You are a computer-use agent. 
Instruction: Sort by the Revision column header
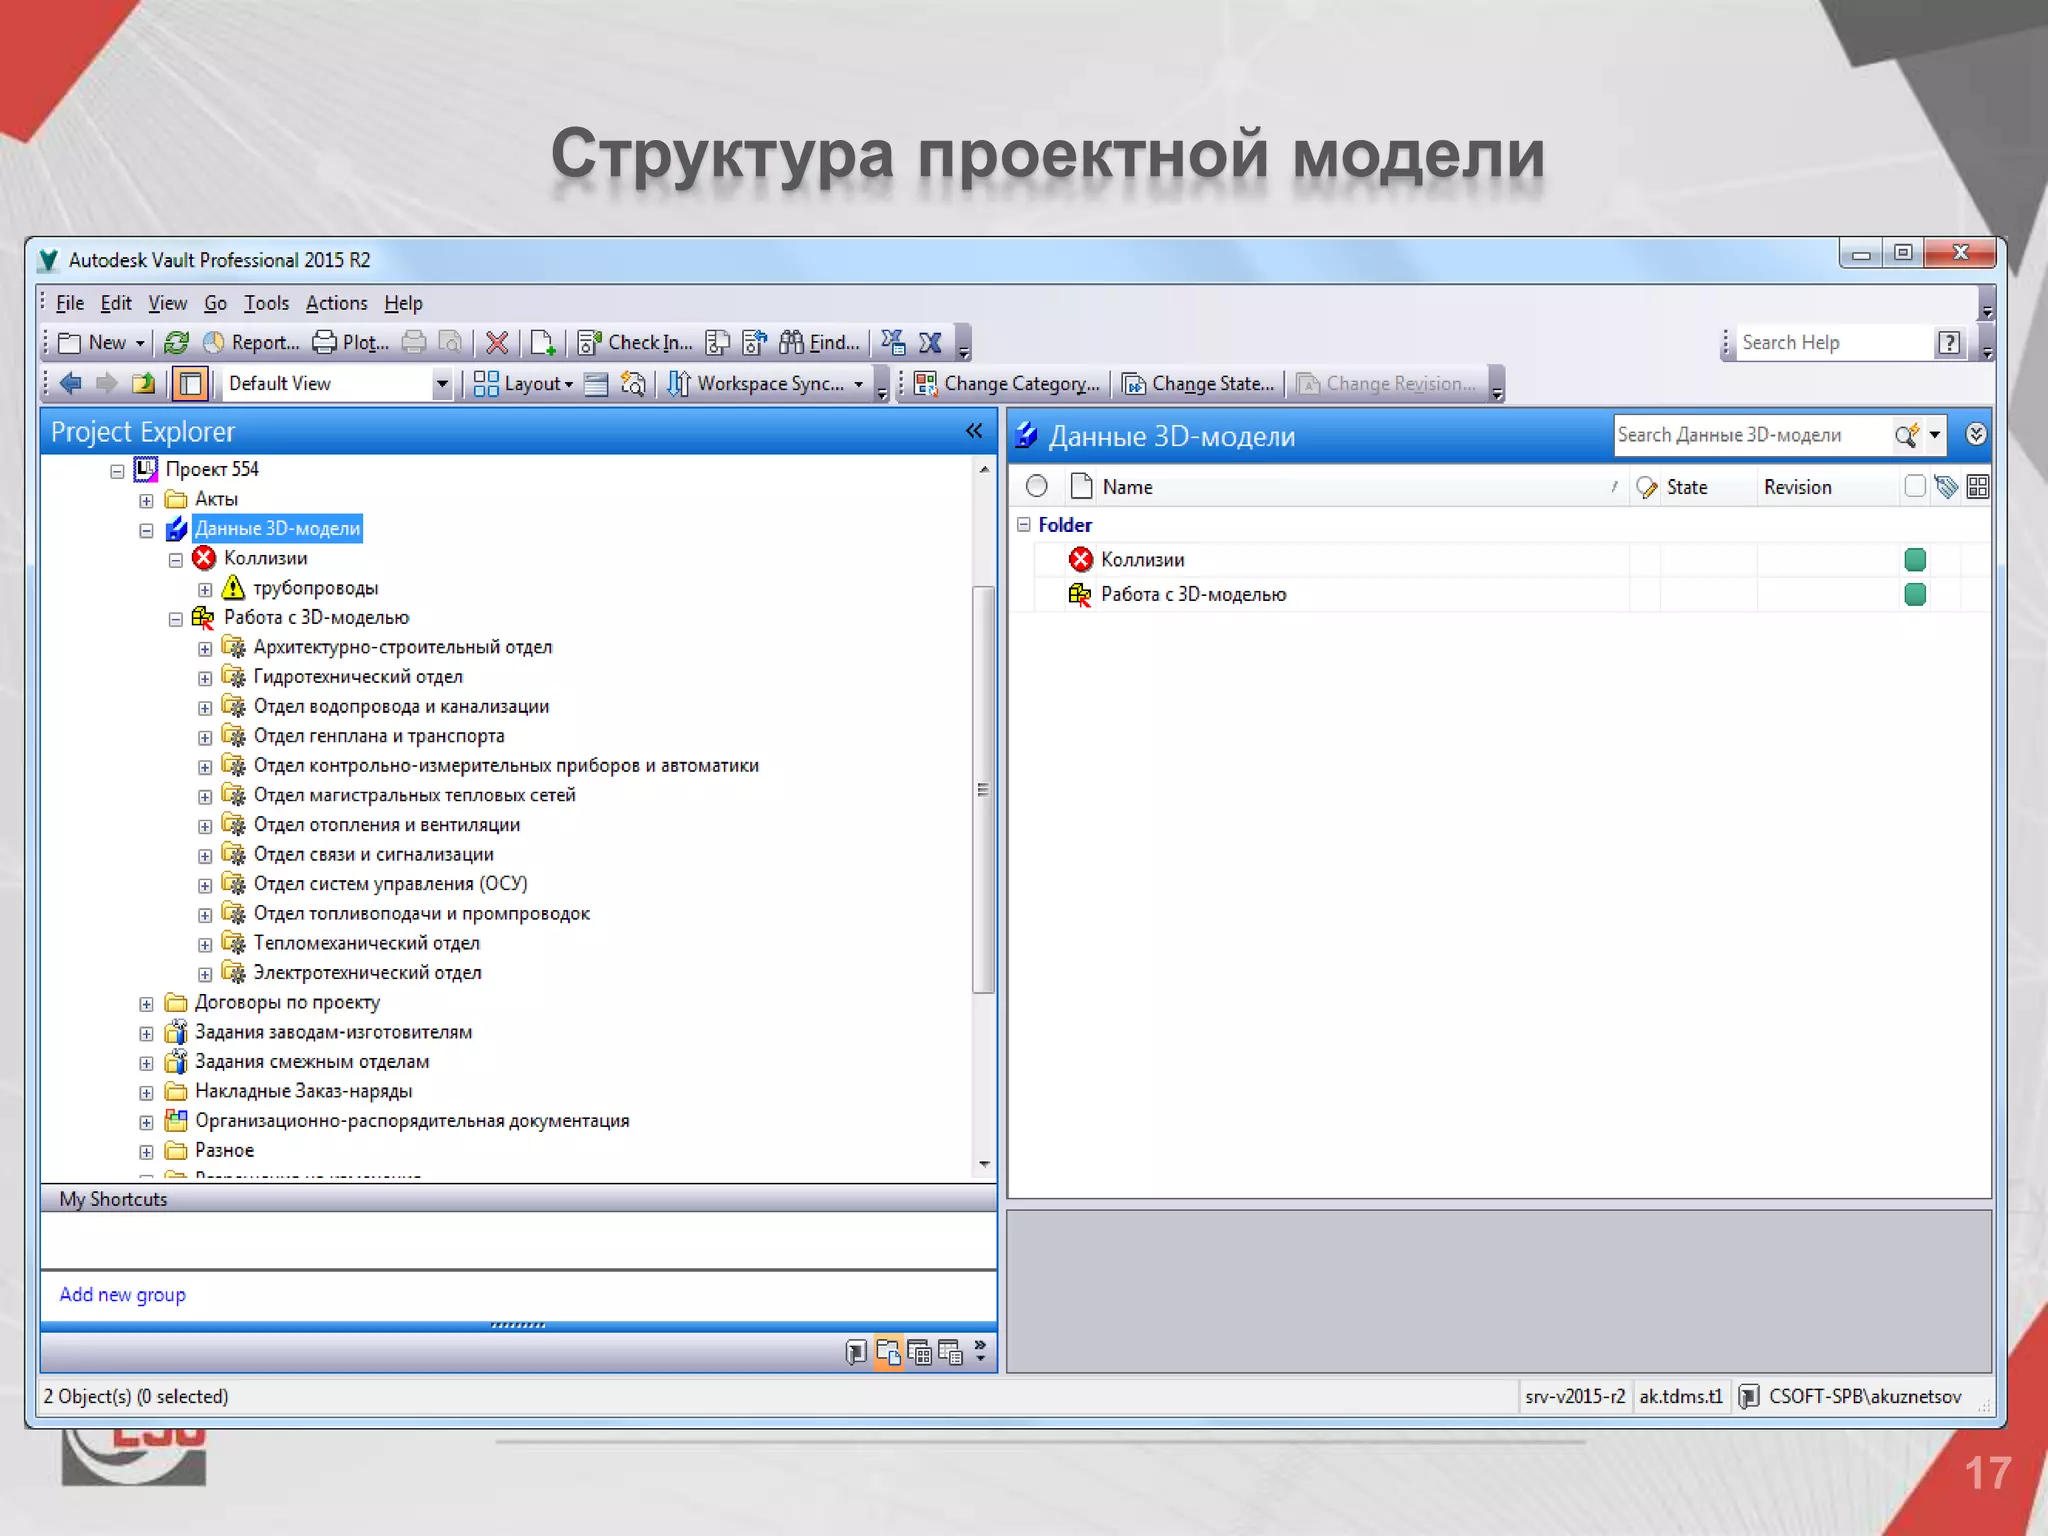pyautogui.click(x=1797, y=487)
